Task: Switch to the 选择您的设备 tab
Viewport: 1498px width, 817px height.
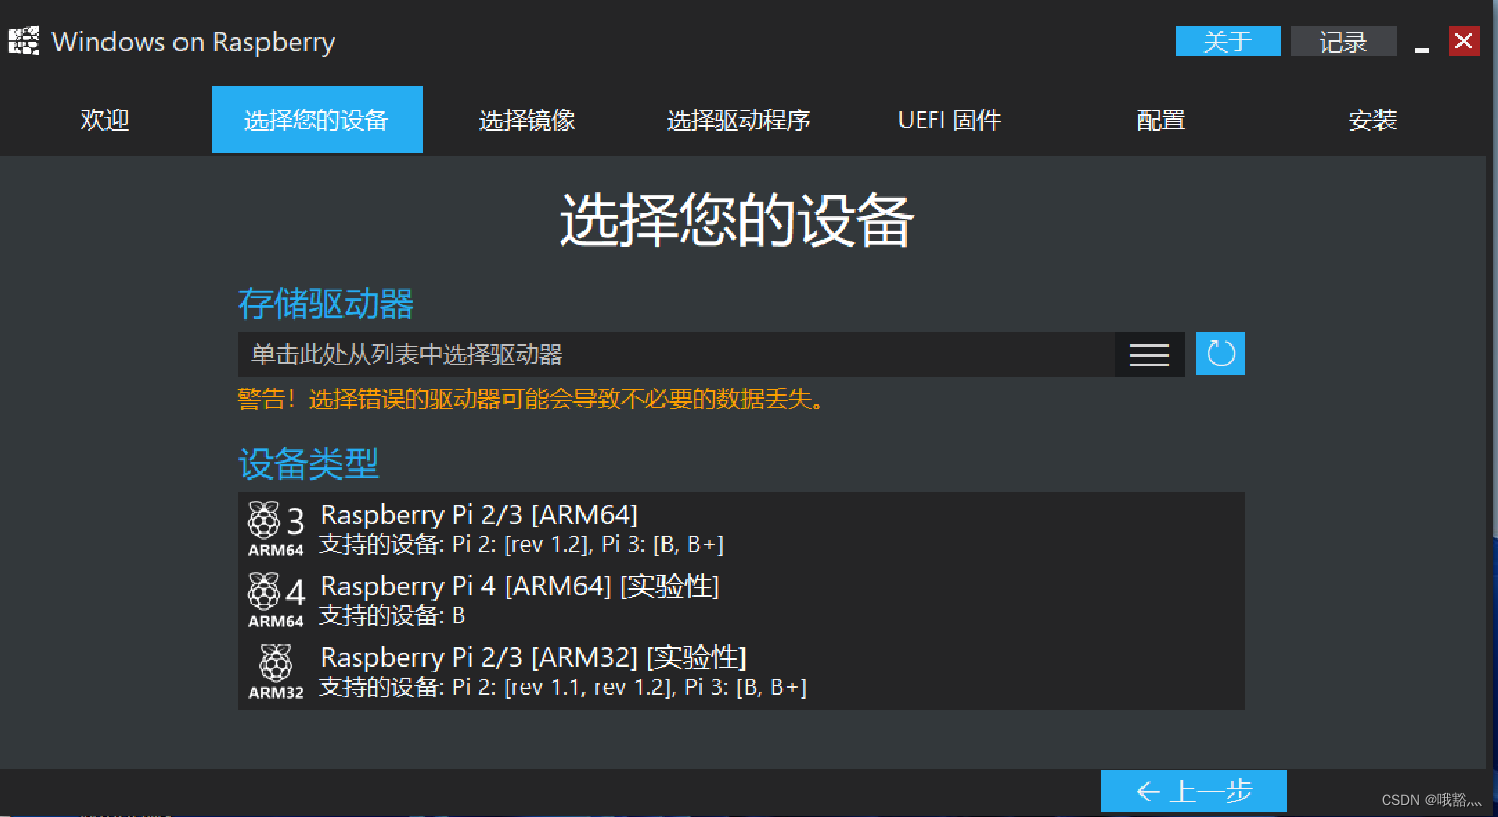Action: (317, 120)
